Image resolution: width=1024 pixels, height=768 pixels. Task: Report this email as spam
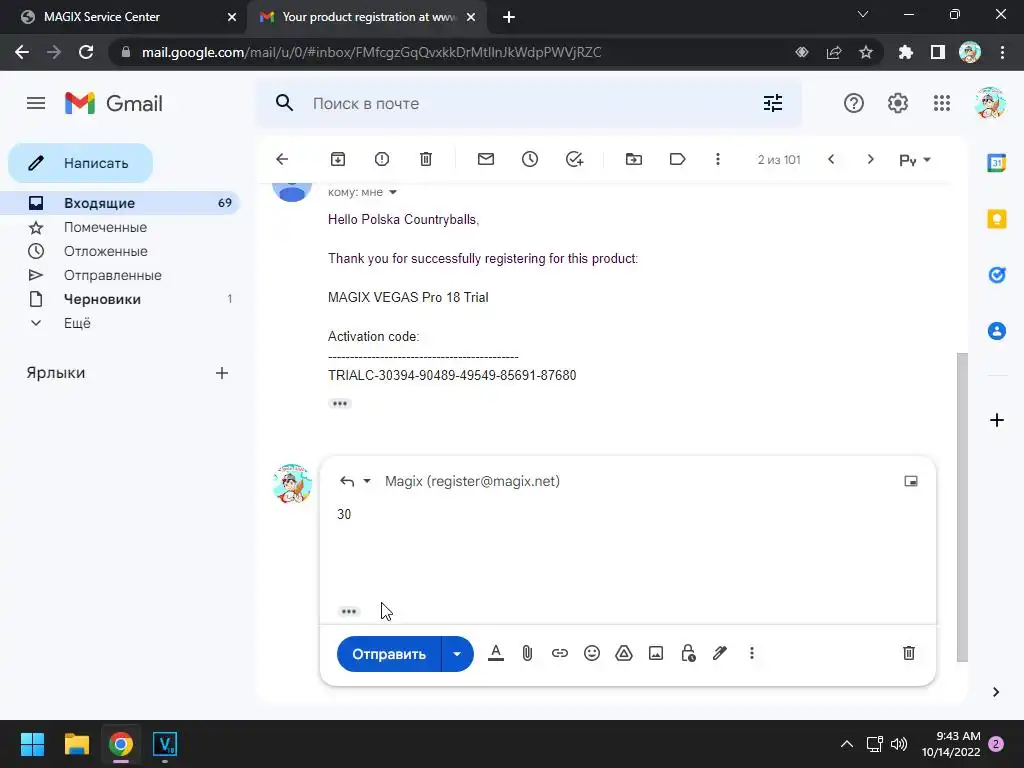pos(382,159)
